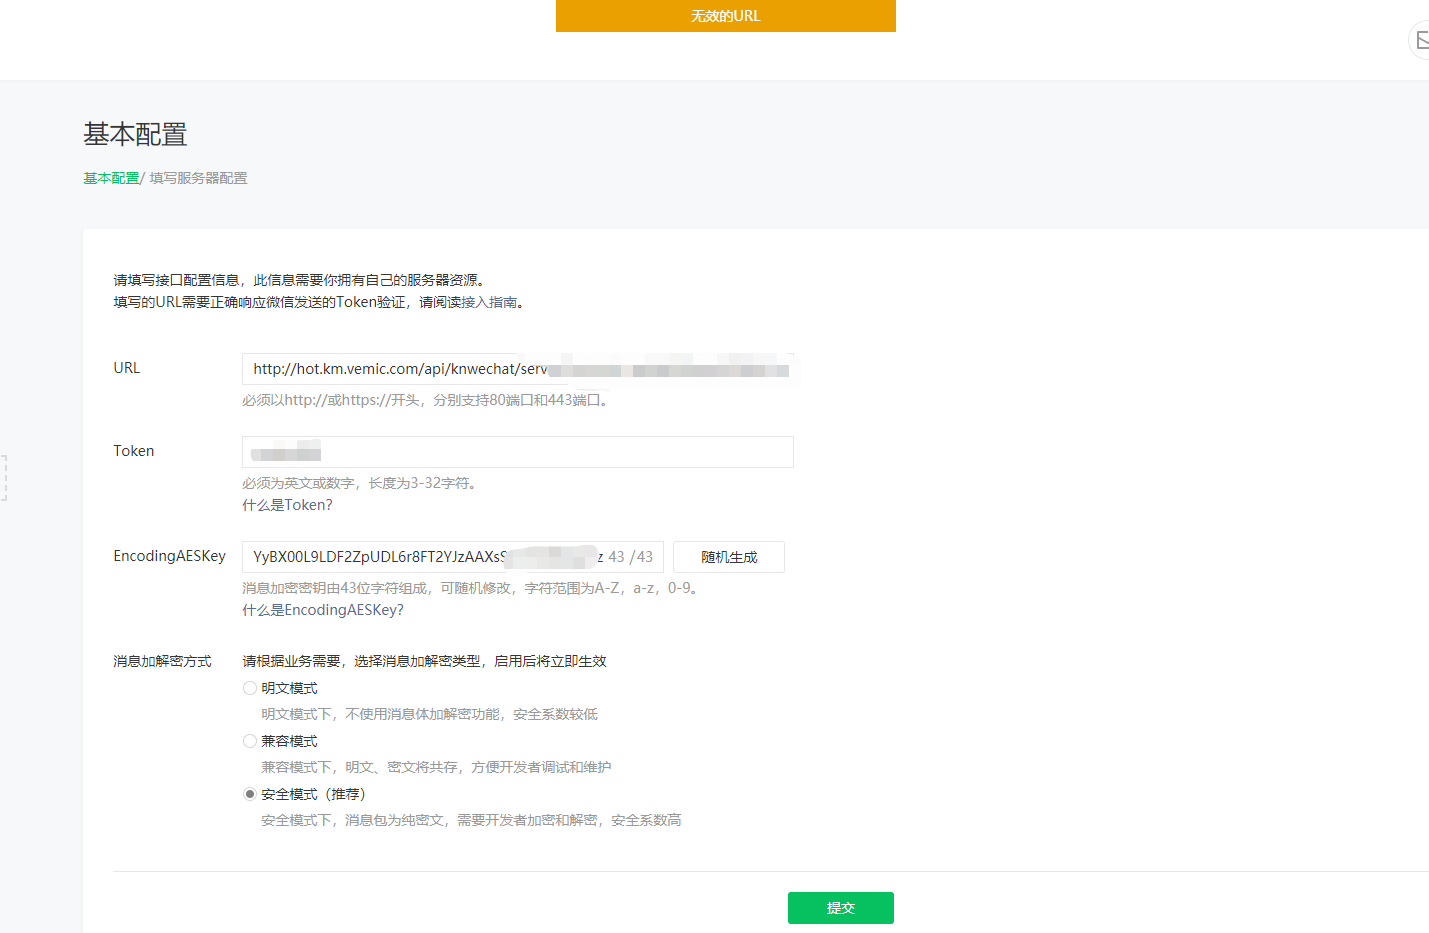Image resolution: width=1429 pixels, height=933 pixels.
Task: Open the 接入指南 link
Action: pyautogui.click(x=489, y=302)
